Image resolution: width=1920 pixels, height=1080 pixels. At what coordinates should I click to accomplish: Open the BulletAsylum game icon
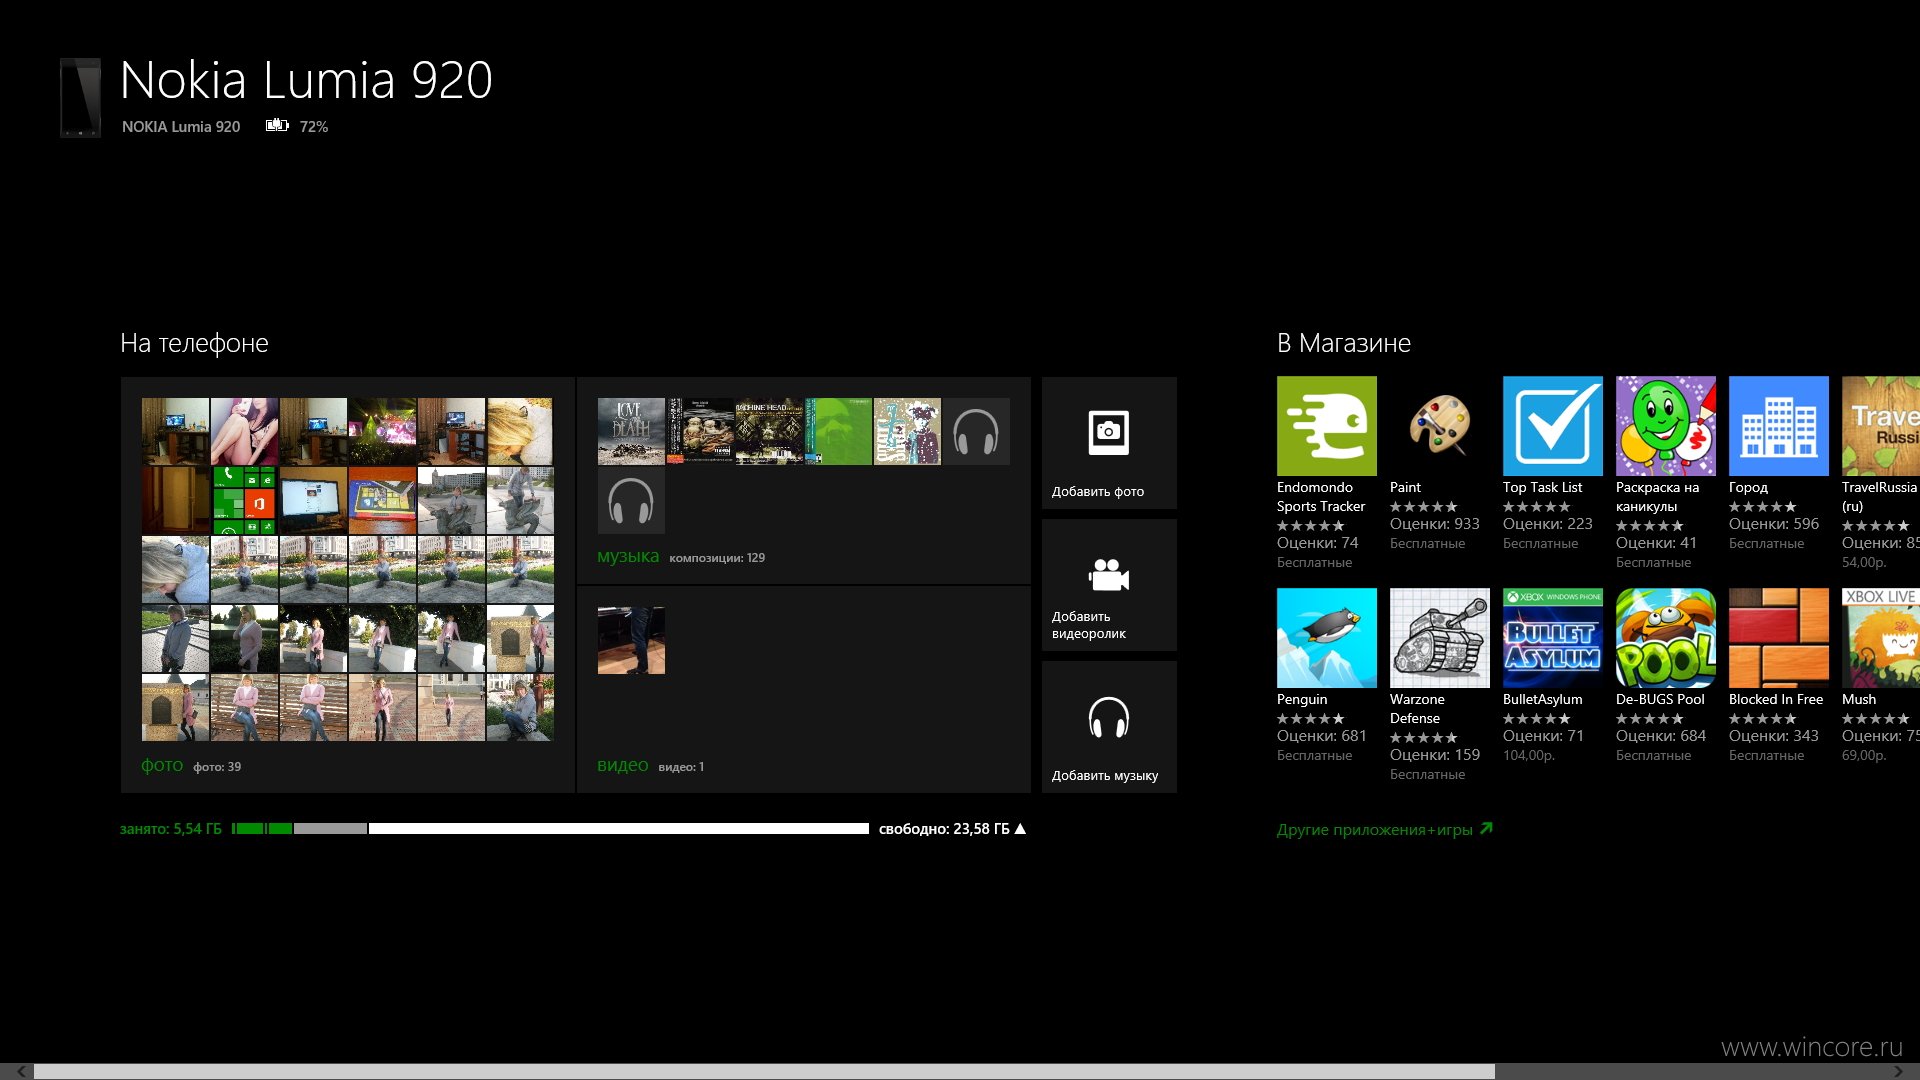[1552, 638]
